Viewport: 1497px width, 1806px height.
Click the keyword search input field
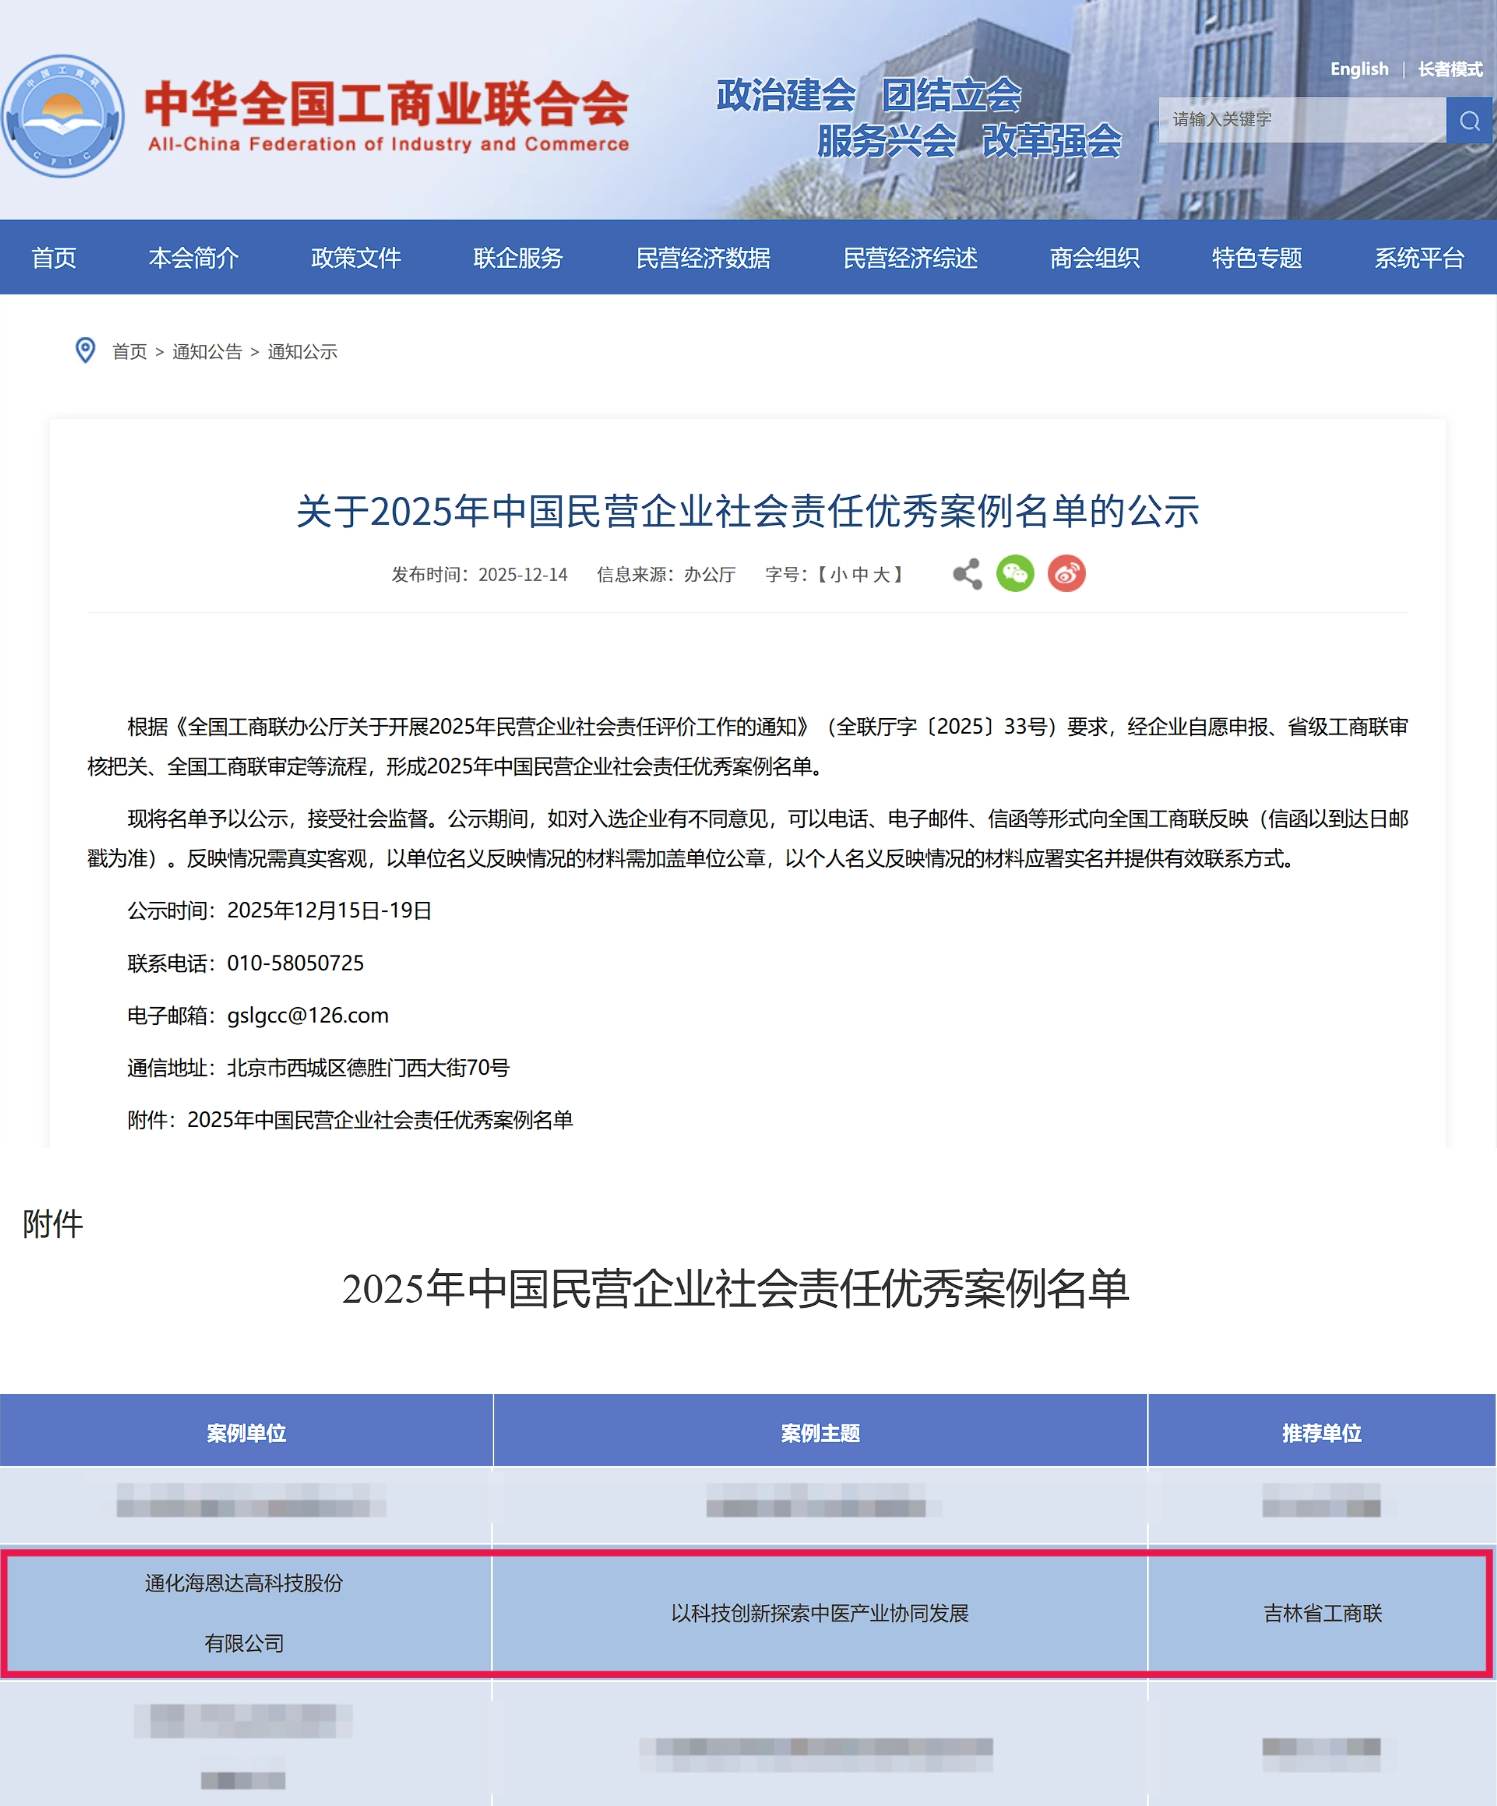[1301, 120]
